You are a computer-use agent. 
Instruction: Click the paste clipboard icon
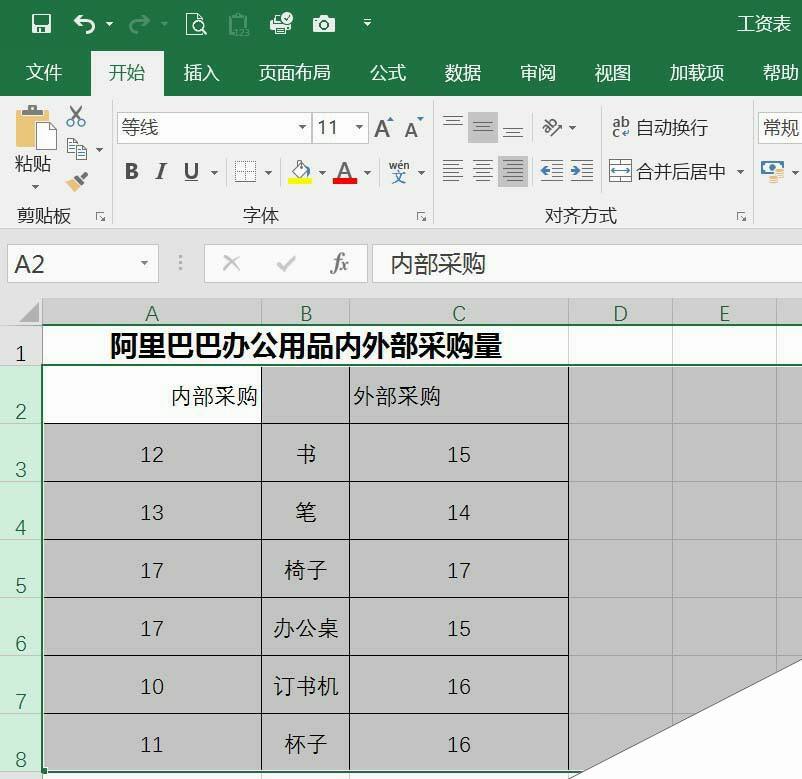tap(36, 128)
